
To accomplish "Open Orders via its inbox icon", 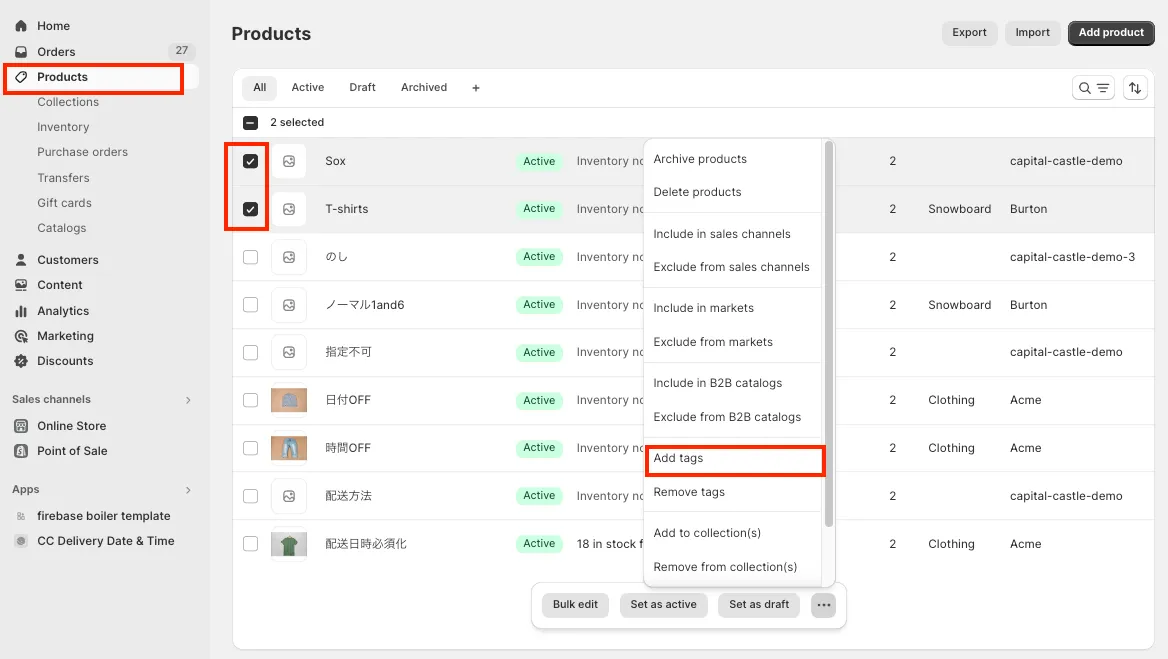I will [x=21, y=52].
